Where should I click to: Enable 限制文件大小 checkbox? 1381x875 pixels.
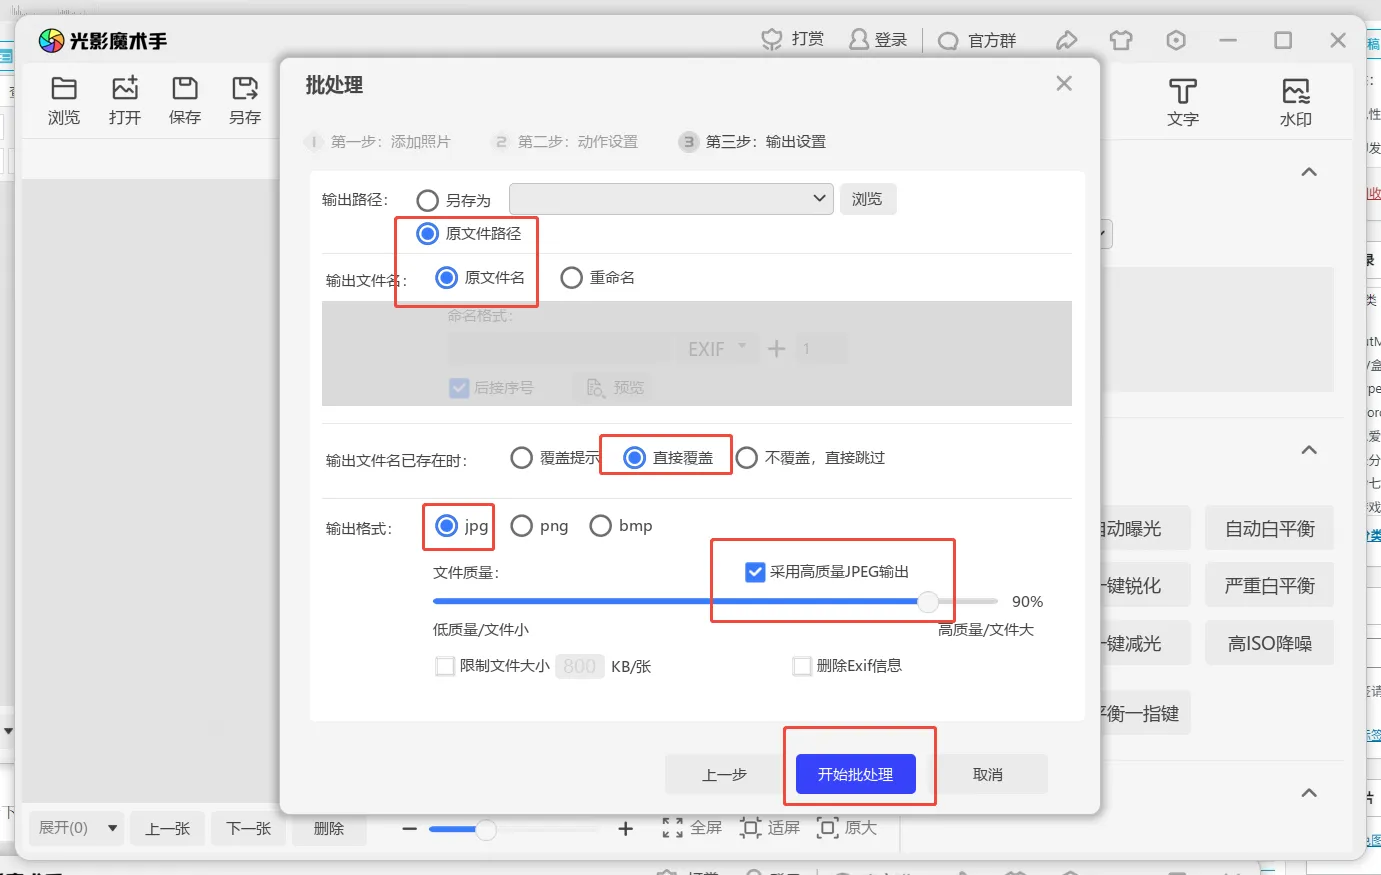coord(445,666)
